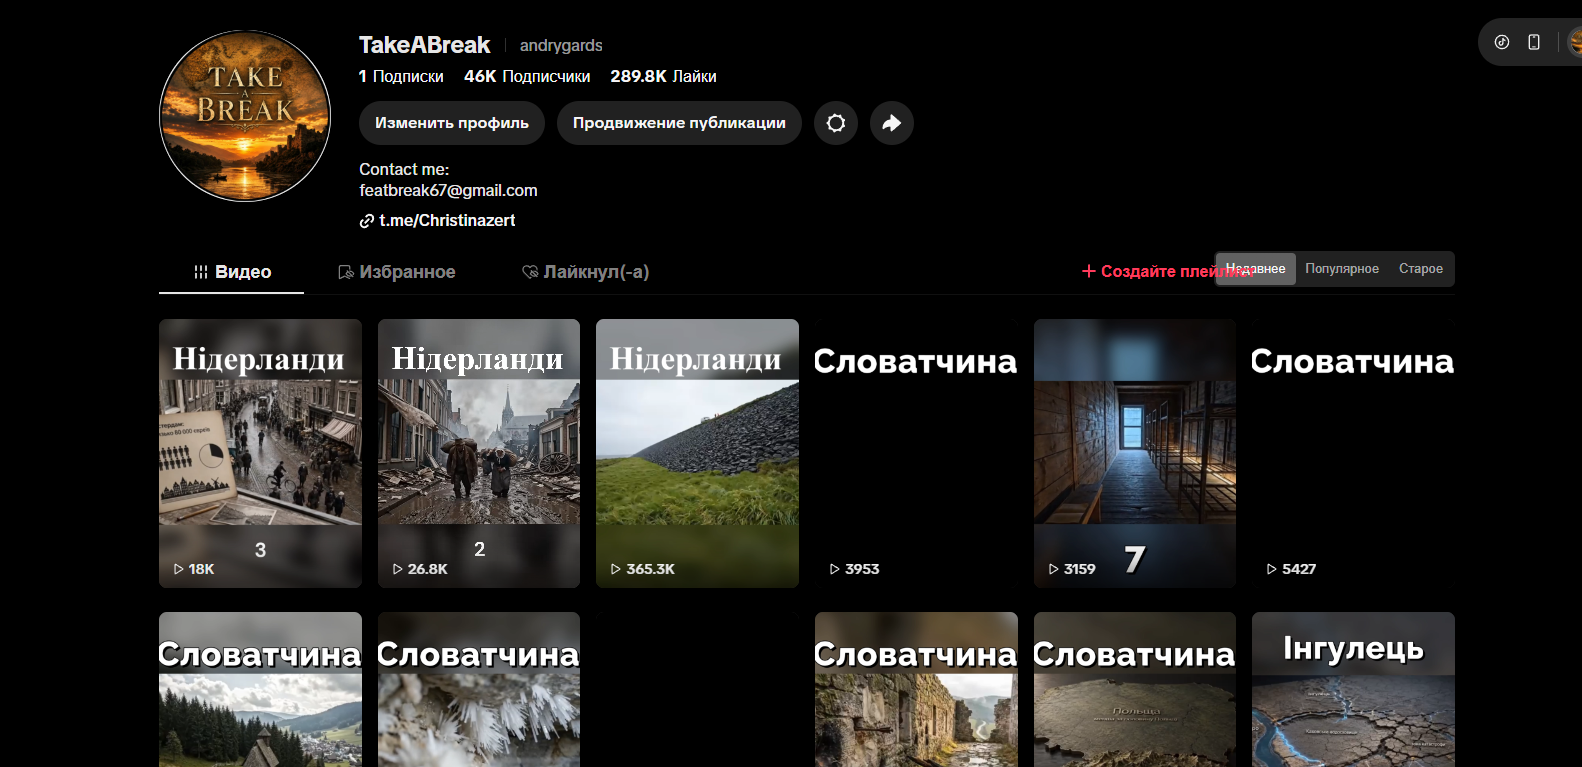1582x767 pixels.
Task: Click the share profile arrow icon
Action: pos(892,123)
